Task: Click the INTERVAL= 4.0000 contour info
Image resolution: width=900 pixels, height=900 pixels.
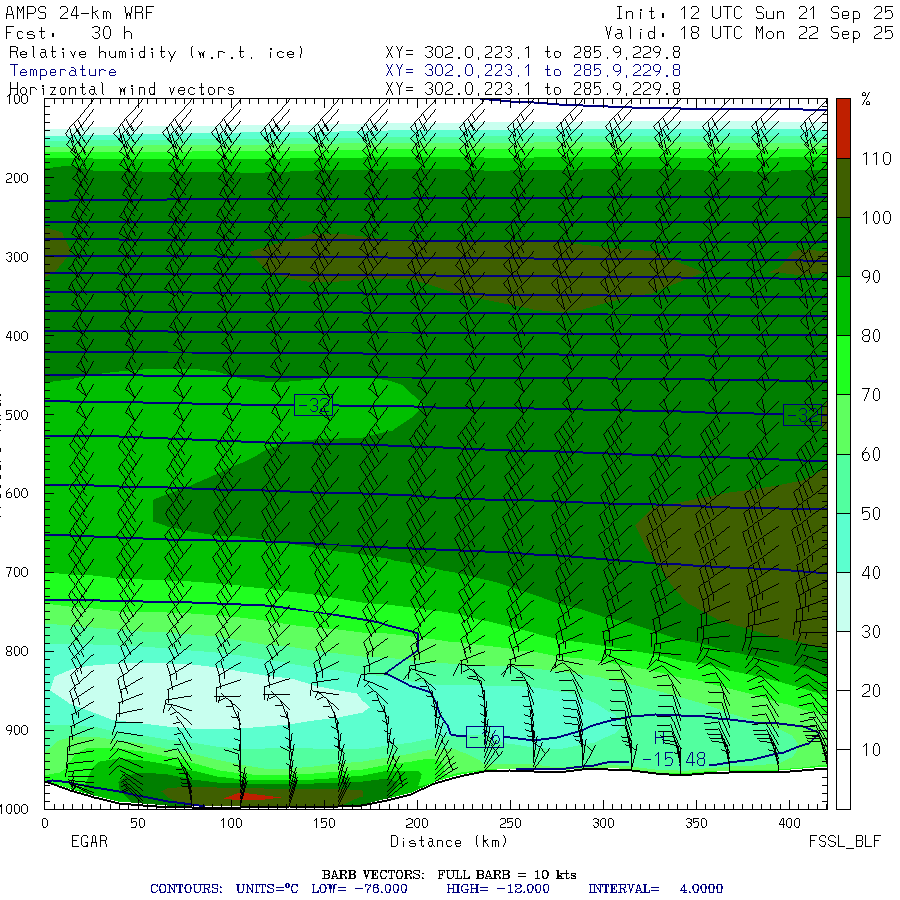Action: [655, 888]
